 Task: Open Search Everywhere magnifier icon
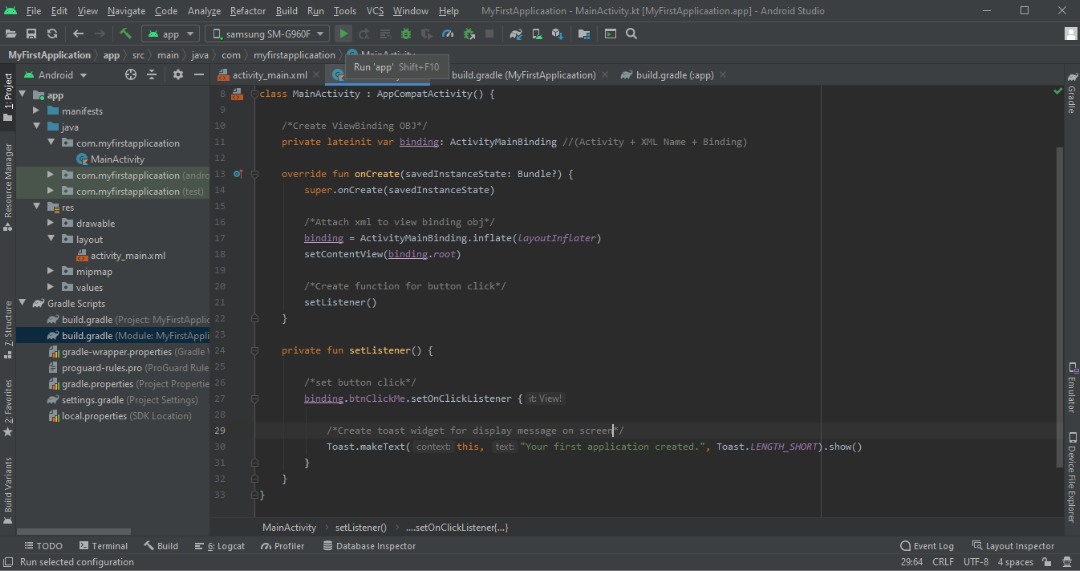point(631,34)
